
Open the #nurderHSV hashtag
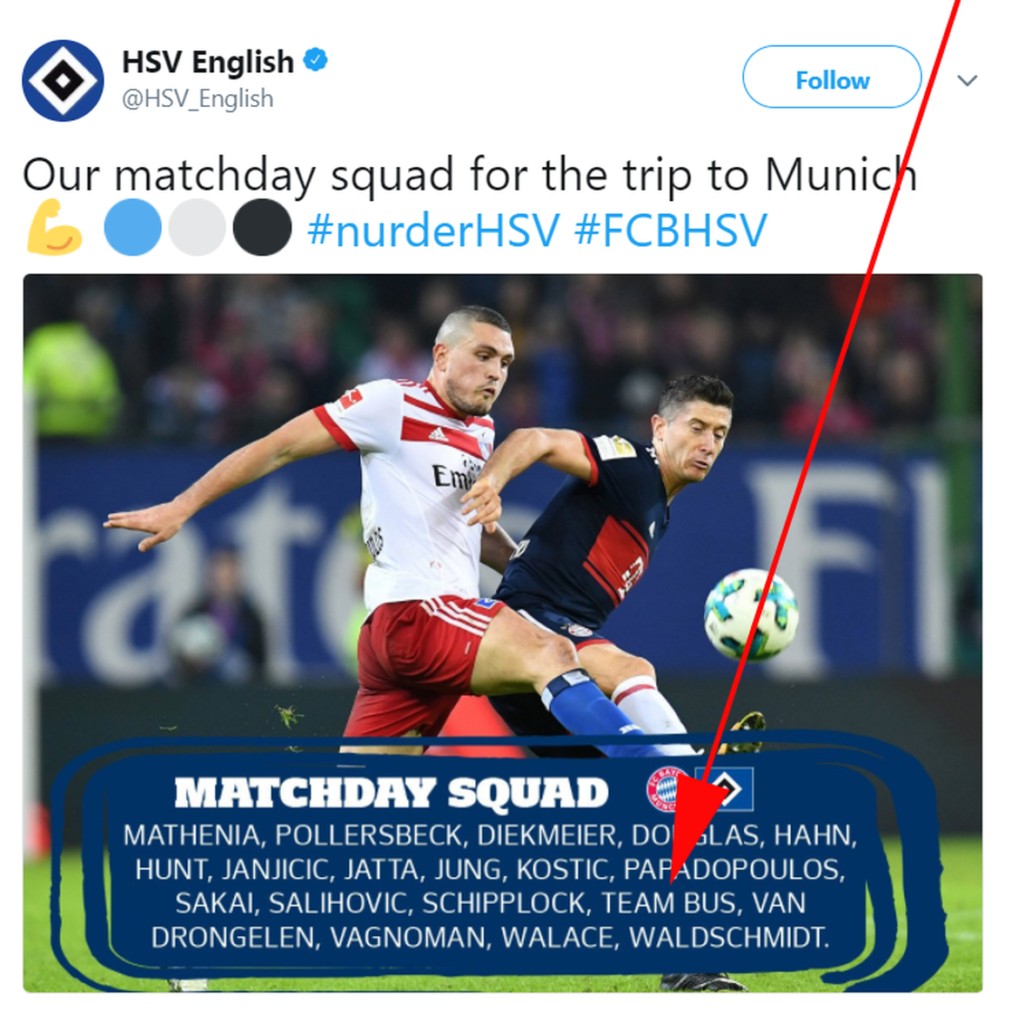[434, 230]
